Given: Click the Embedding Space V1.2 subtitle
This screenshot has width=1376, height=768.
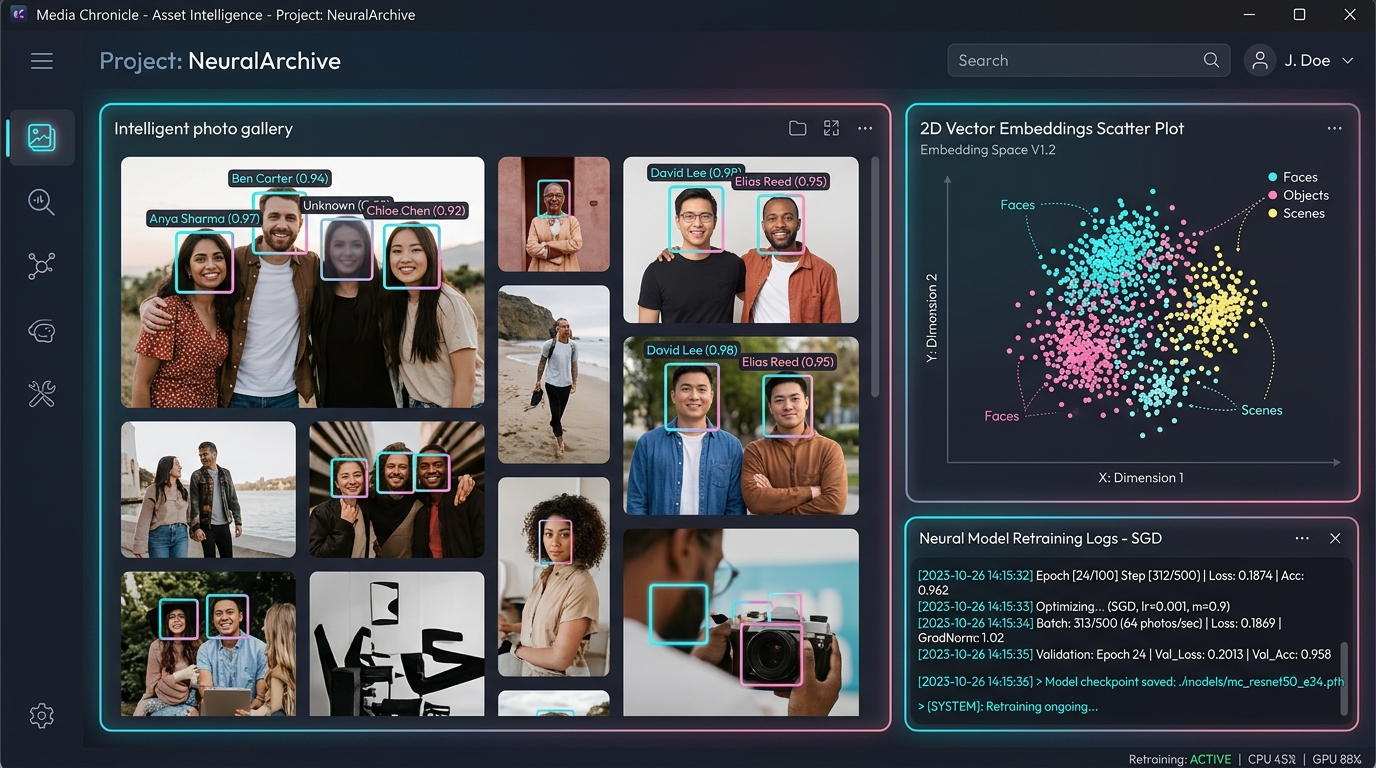Looking at the screenshot, I should [988, 150].
